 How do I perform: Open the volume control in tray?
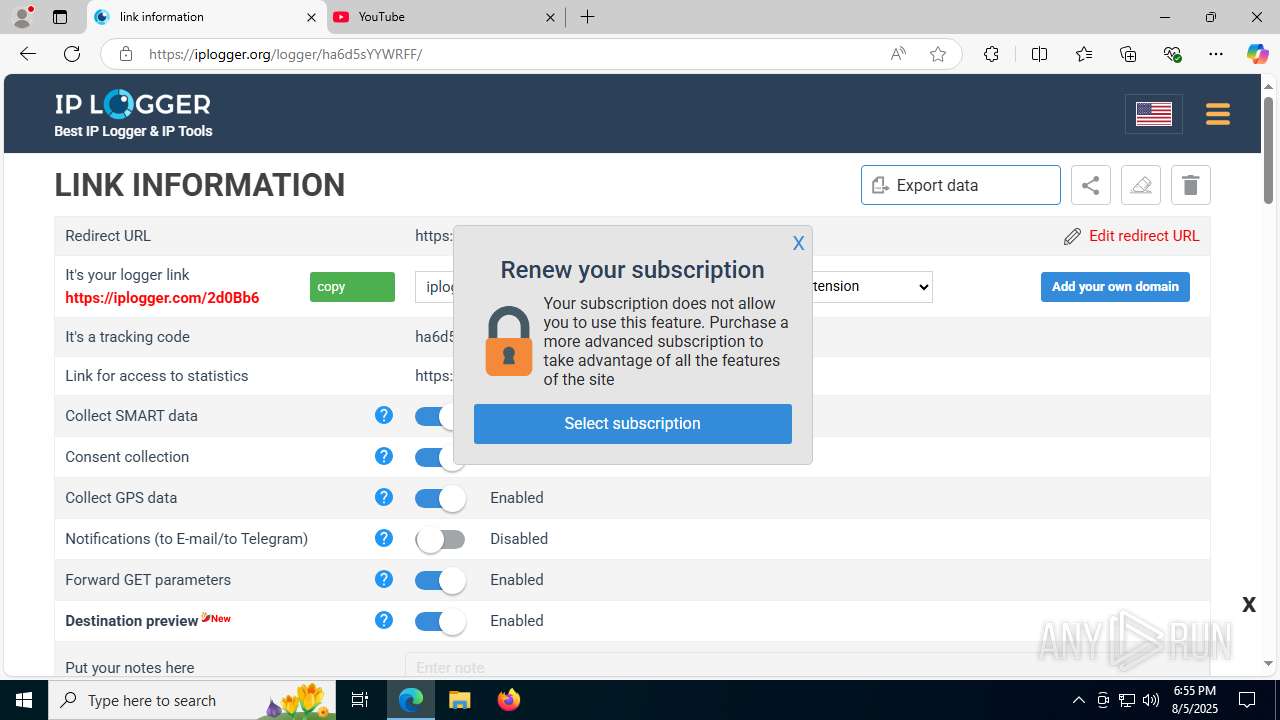point(1151,700)
